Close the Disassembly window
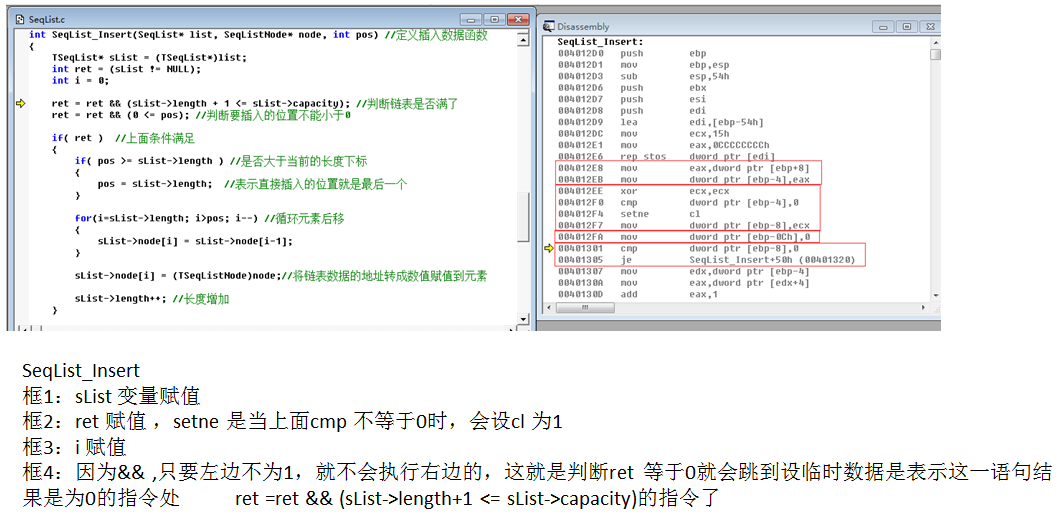This screenshot has width=1059, height=526. pyautogui.click(x=929, y=27)
